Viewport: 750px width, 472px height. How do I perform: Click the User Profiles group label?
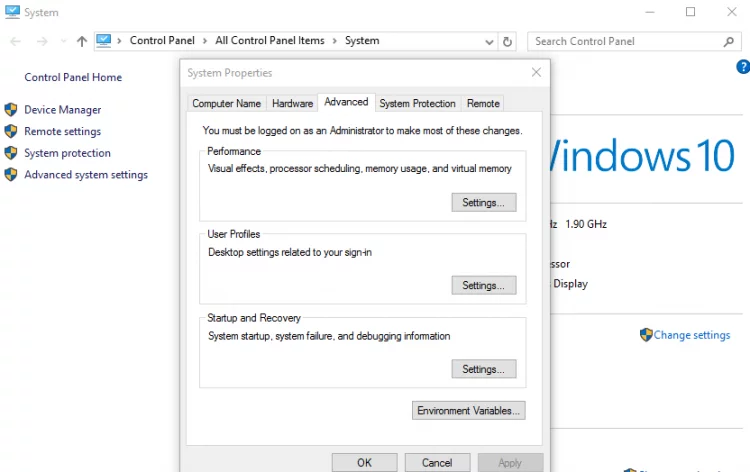pyautogui.click(x=233, y=234)
